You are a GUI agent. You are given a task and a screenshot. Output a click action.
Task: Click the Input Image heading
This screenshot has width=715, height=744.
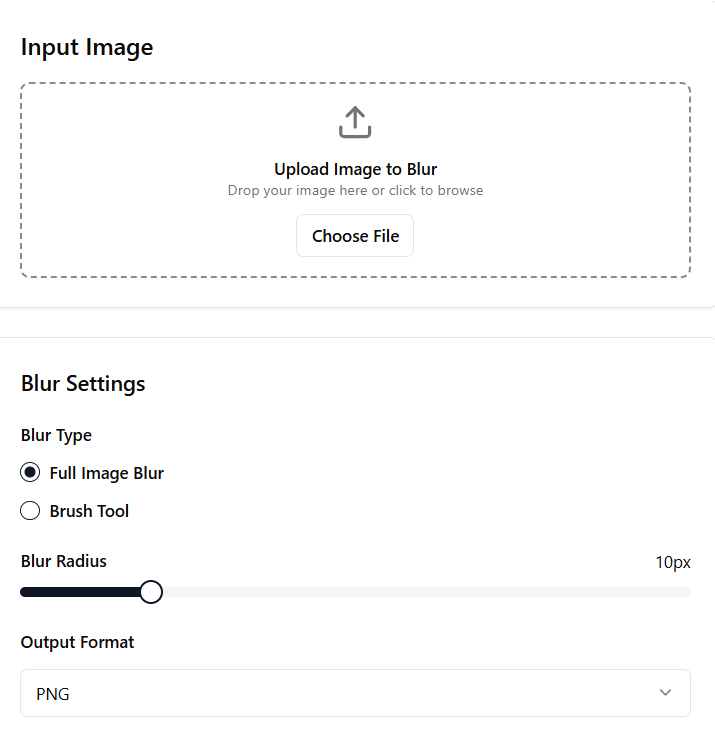87,47
